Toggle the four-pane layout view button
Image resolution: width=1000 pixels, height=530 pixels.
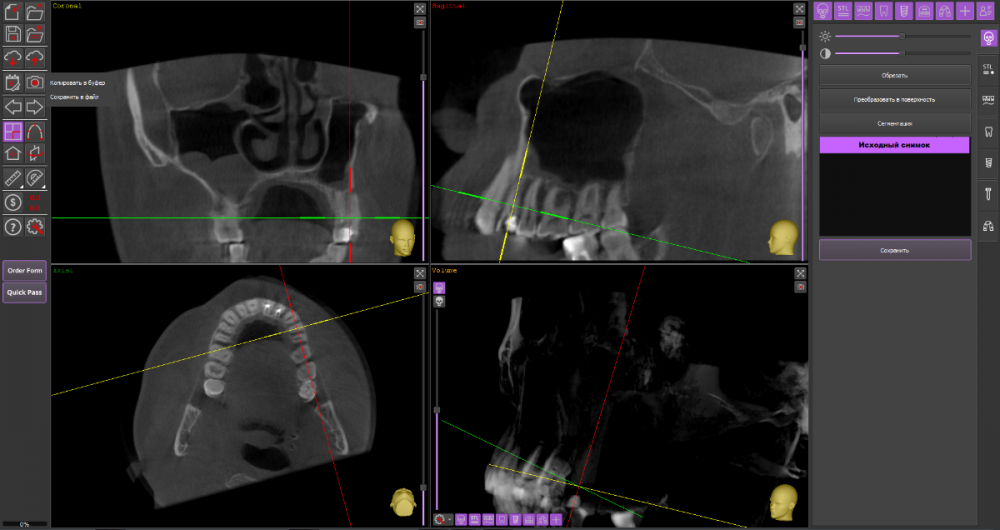click(x=13, y=131)
